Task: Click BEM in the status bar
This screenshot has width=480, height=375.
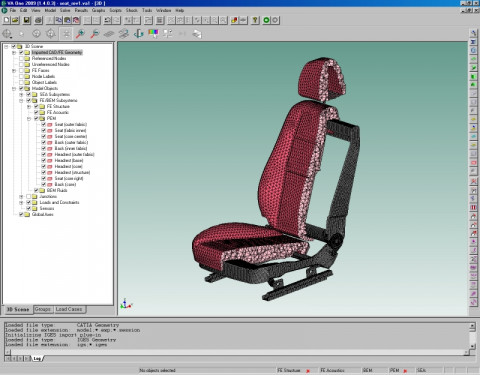Action: point(367,370)
